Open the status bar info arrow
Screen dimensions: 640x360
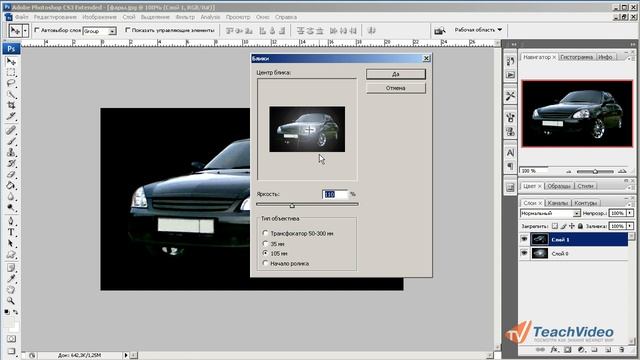pyautogui.click(x=126, y=355)
